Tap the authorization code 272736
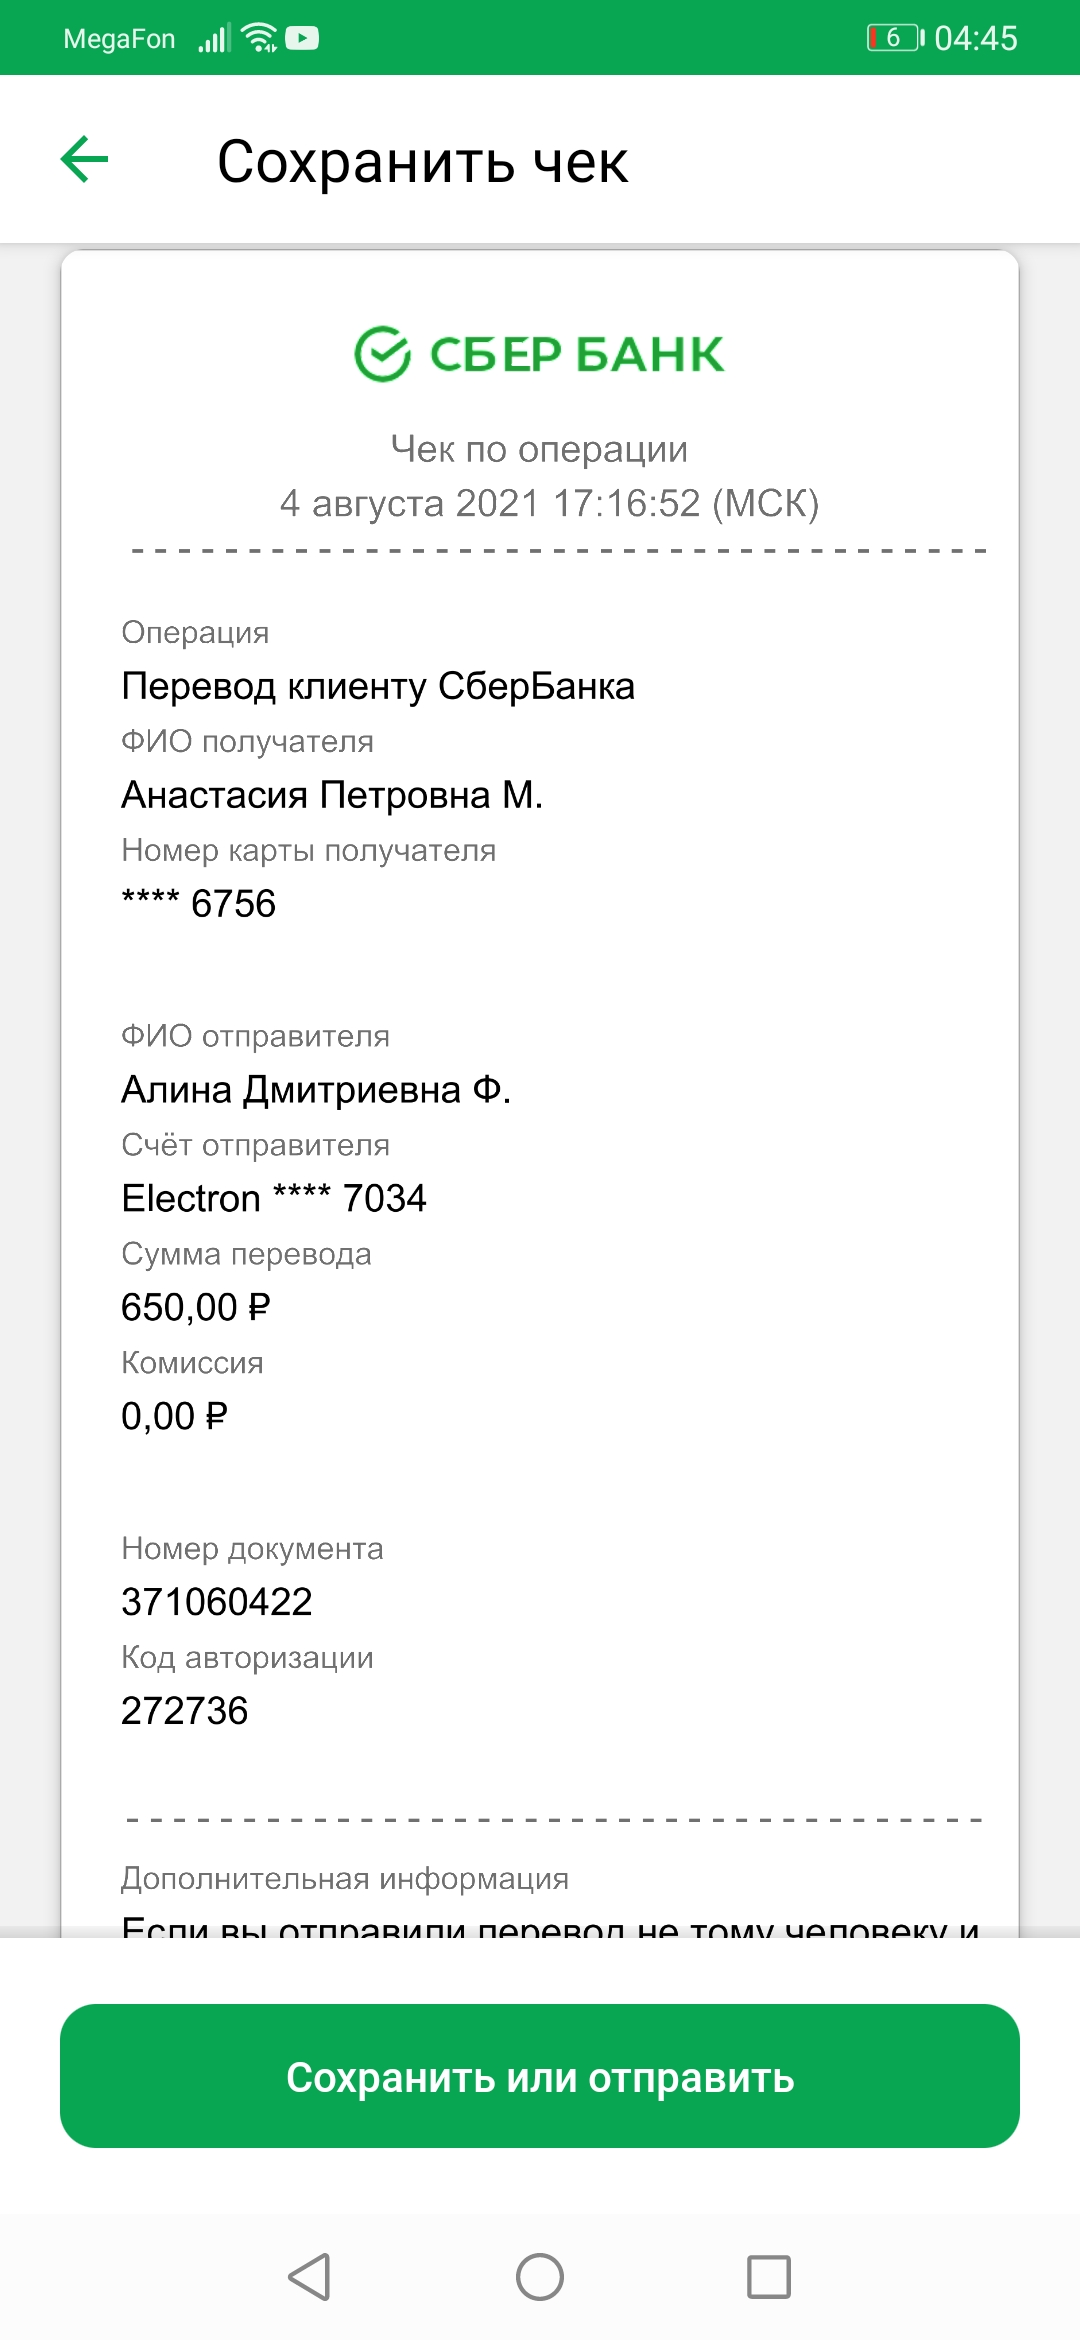The width and height of the screenshot is (1080, 2340). point(185,1711)
